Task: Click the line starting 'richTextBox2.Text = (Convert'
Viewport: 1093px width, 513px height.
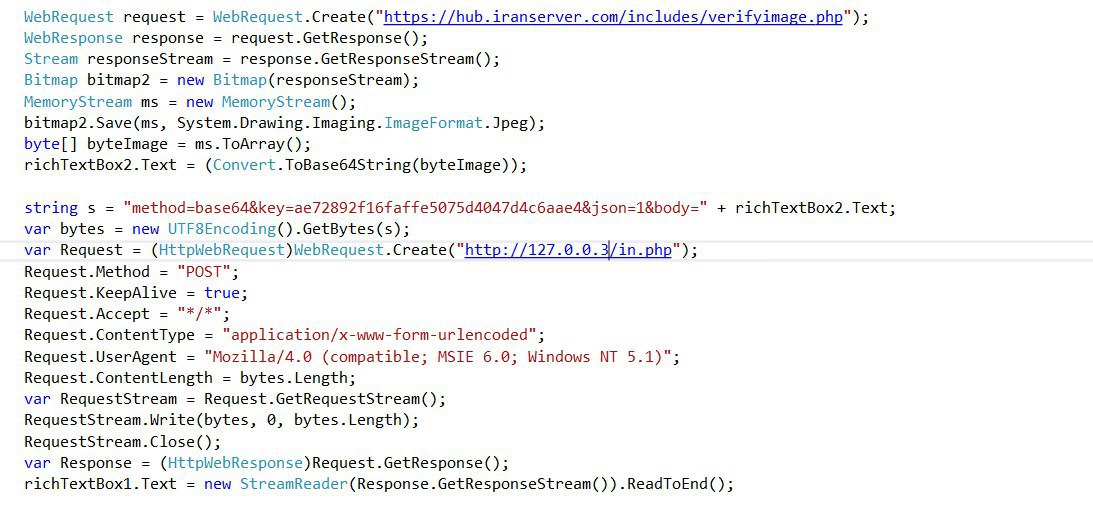Action: pos(275,165)
